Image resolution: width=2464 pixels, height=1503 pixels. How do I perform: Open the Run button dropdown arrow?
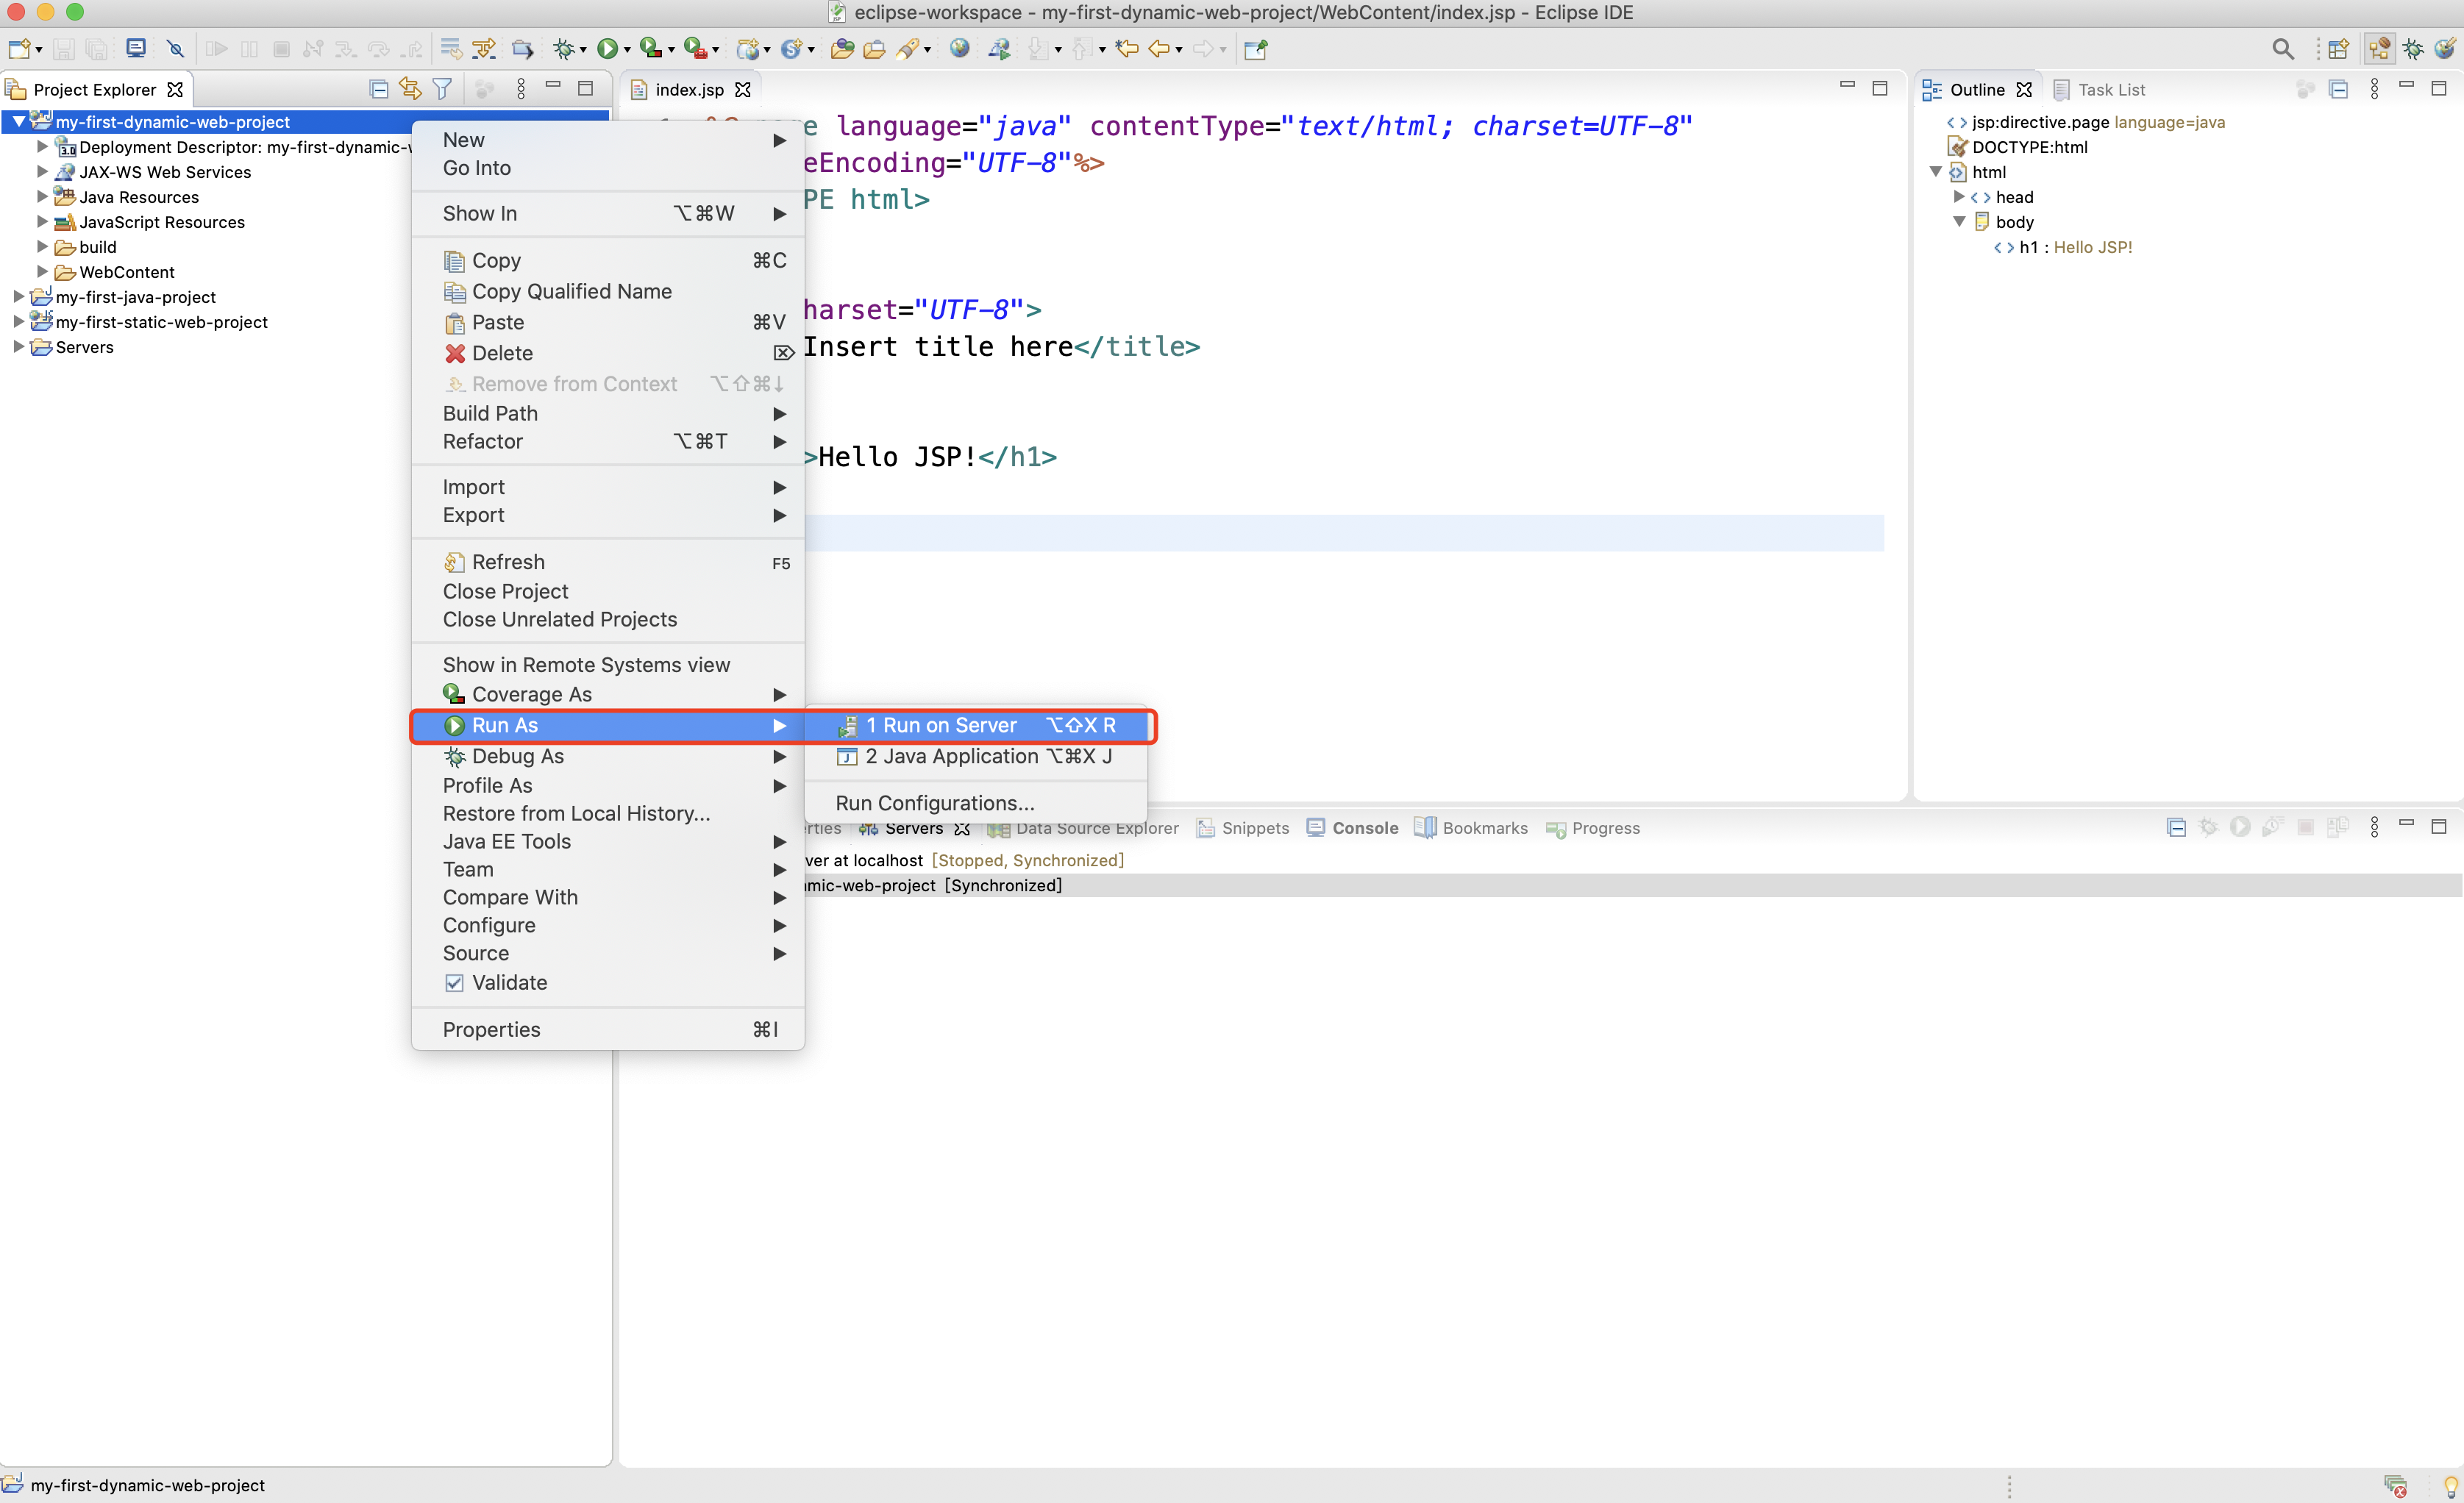coord(627,49)
